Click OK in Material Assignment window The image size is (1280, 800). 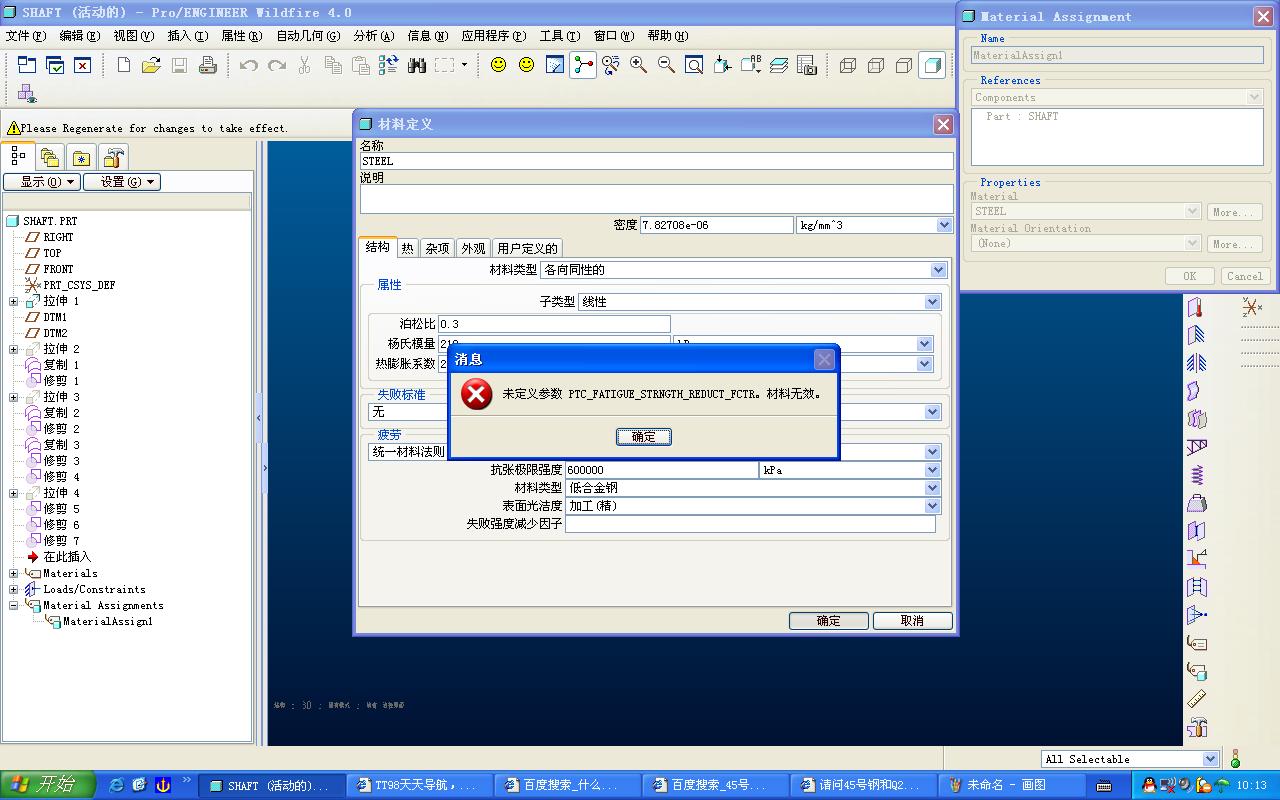[1189, 276]
